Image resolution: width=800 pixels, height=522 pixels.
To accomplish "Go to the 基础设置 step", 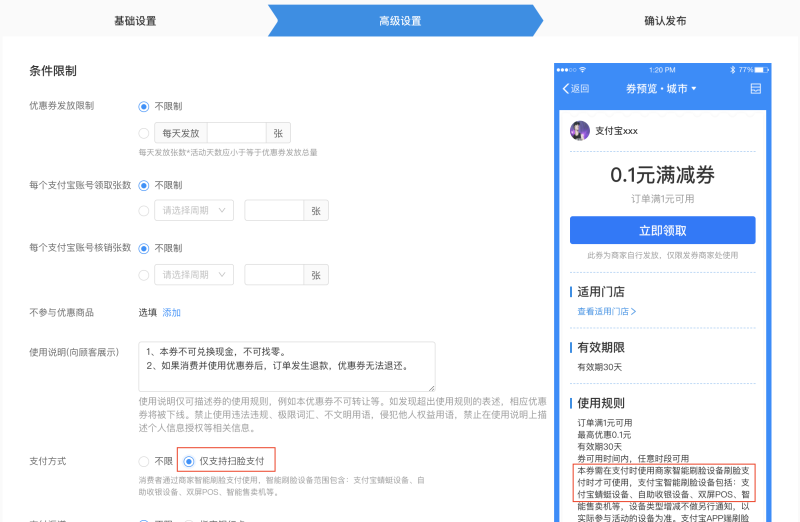I will click(135, 21).
